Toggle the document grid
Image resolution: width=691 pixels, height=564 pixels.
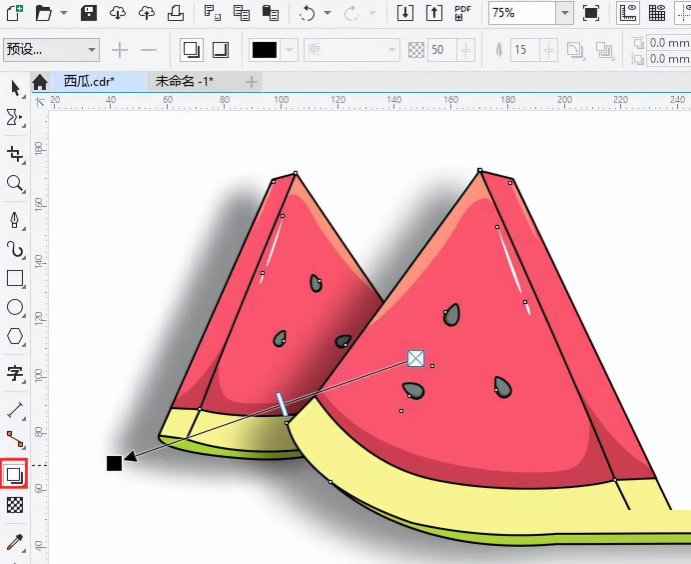(x=657, y=13)
